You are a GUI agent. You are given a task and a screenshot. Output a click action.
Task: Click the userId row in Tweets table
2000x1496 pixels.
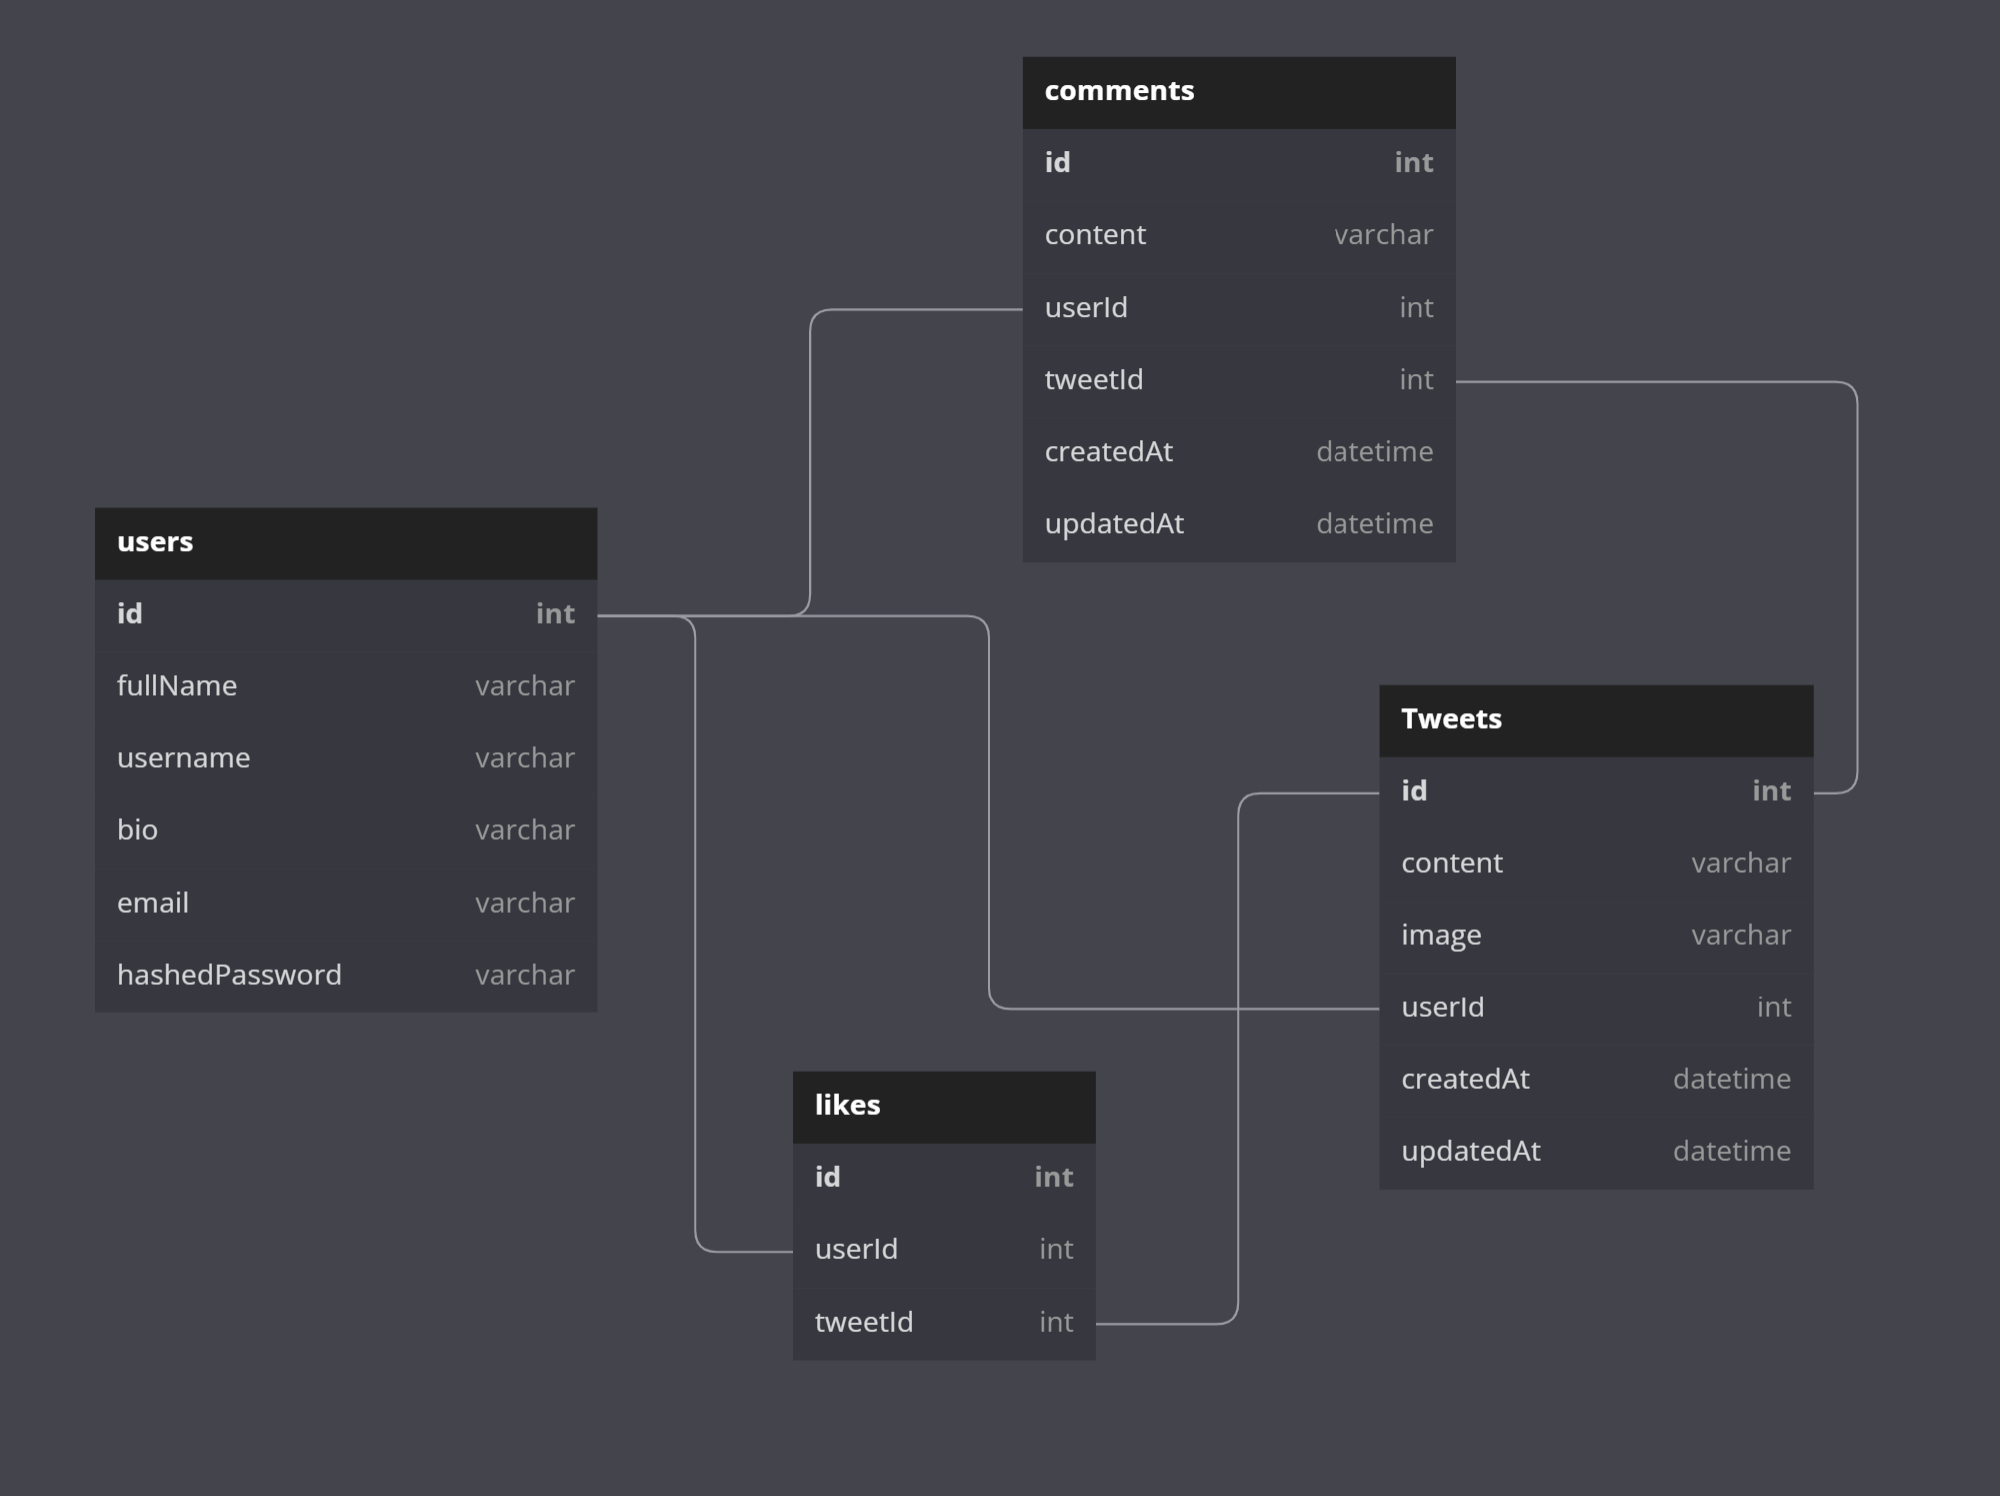coord(1596,1008)
